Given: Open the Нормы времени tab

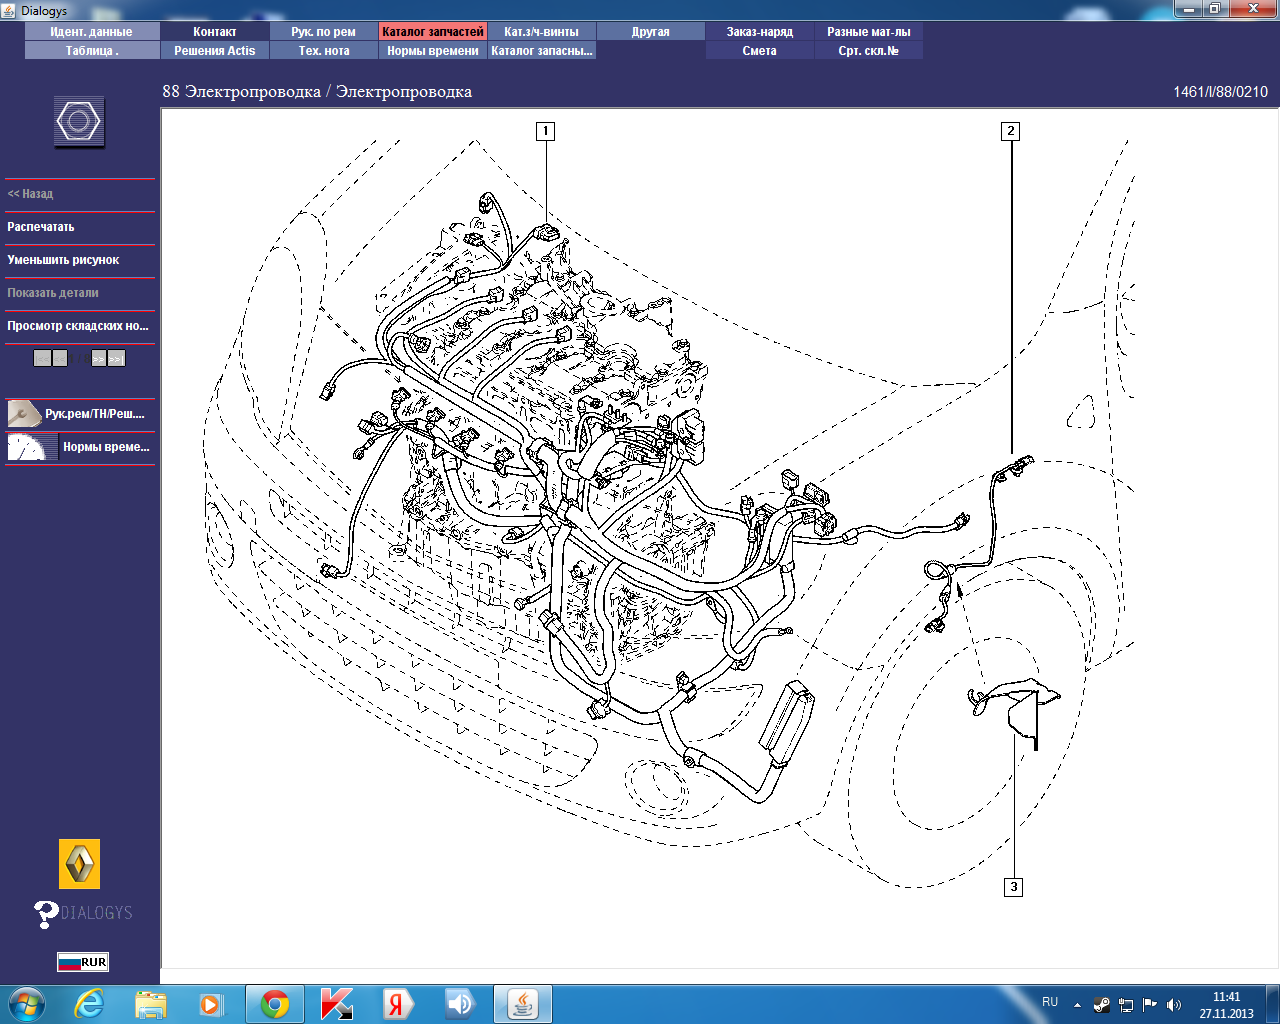Looking at the screenshot, I should (x=433, y=51).
